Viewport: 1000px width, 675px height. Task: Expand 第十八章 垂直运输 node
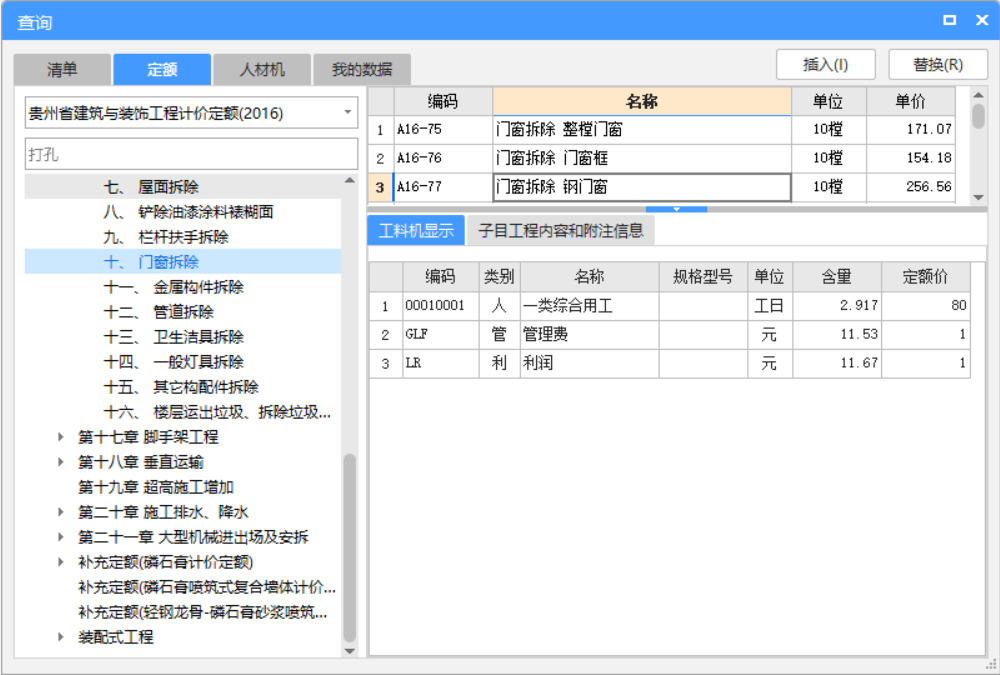[61, 462]
